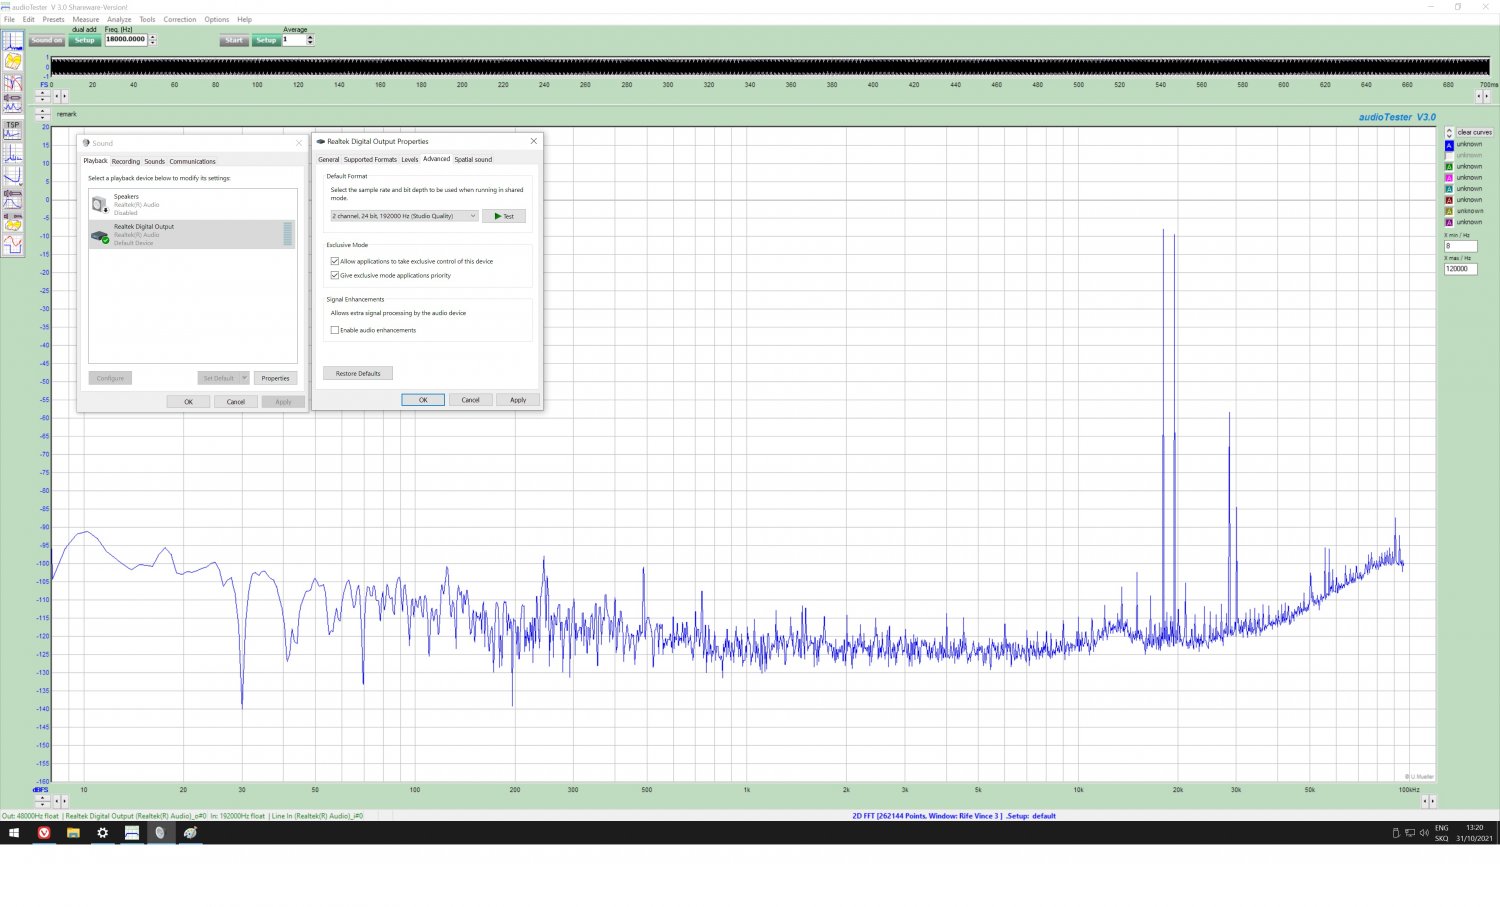Open the Windows Start menu

[x=14, y=832]
